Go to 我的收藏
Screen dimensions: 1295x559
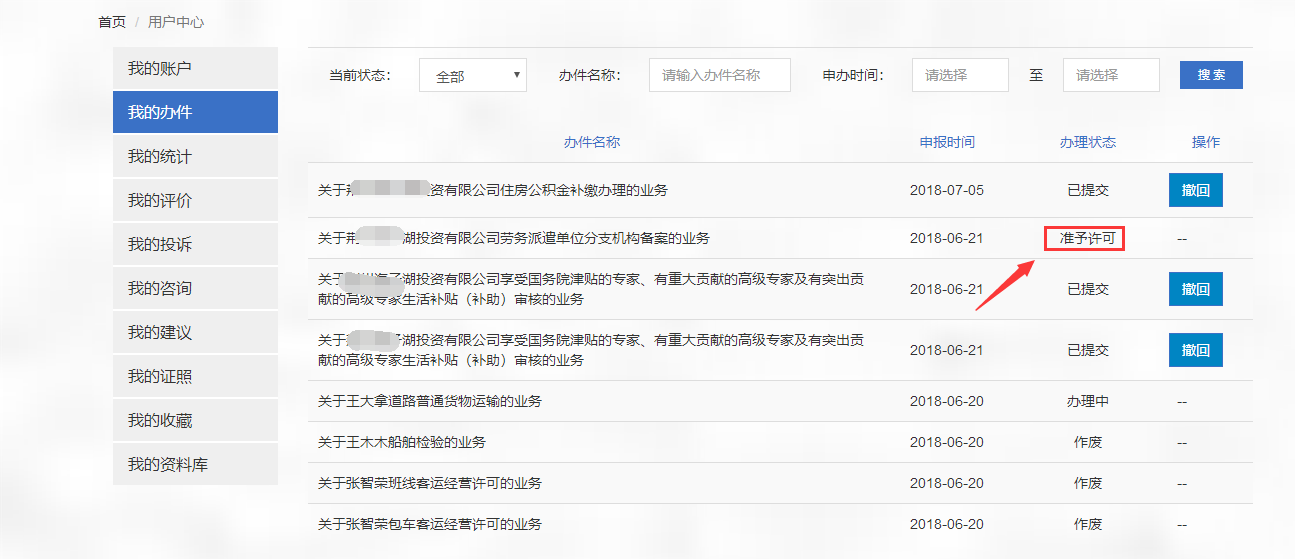click(195, 421)
